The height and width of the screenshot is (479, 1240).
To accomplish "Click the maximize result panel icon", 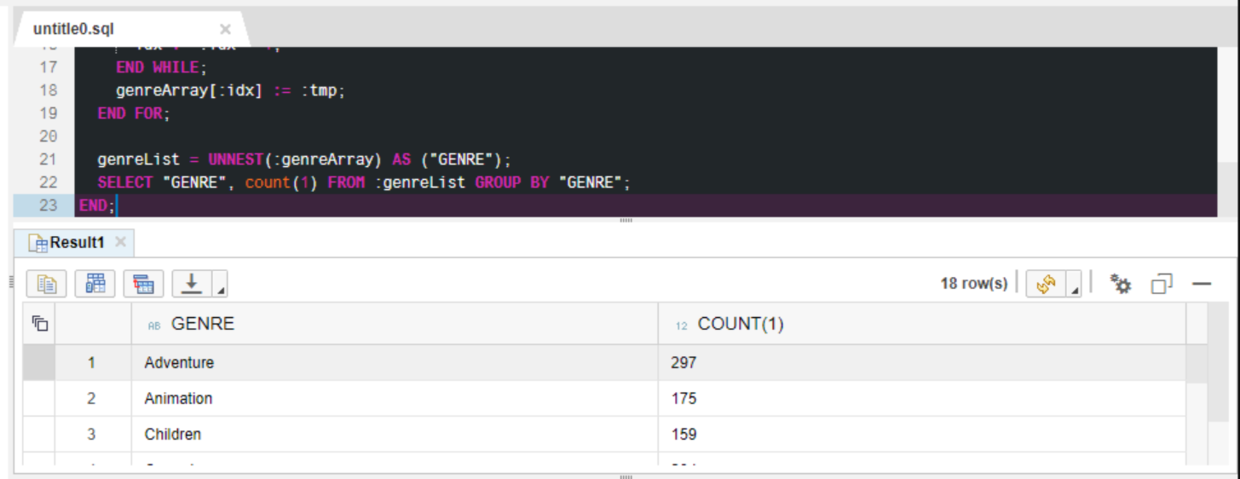I will point(1160,284).
